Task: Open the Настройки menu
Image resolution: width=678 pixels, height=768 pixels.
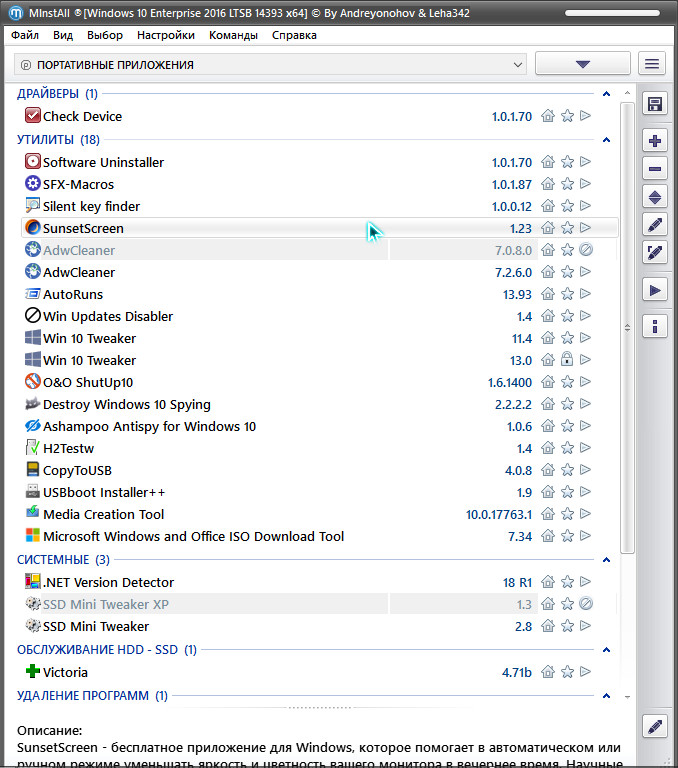Action: (166, 35)
